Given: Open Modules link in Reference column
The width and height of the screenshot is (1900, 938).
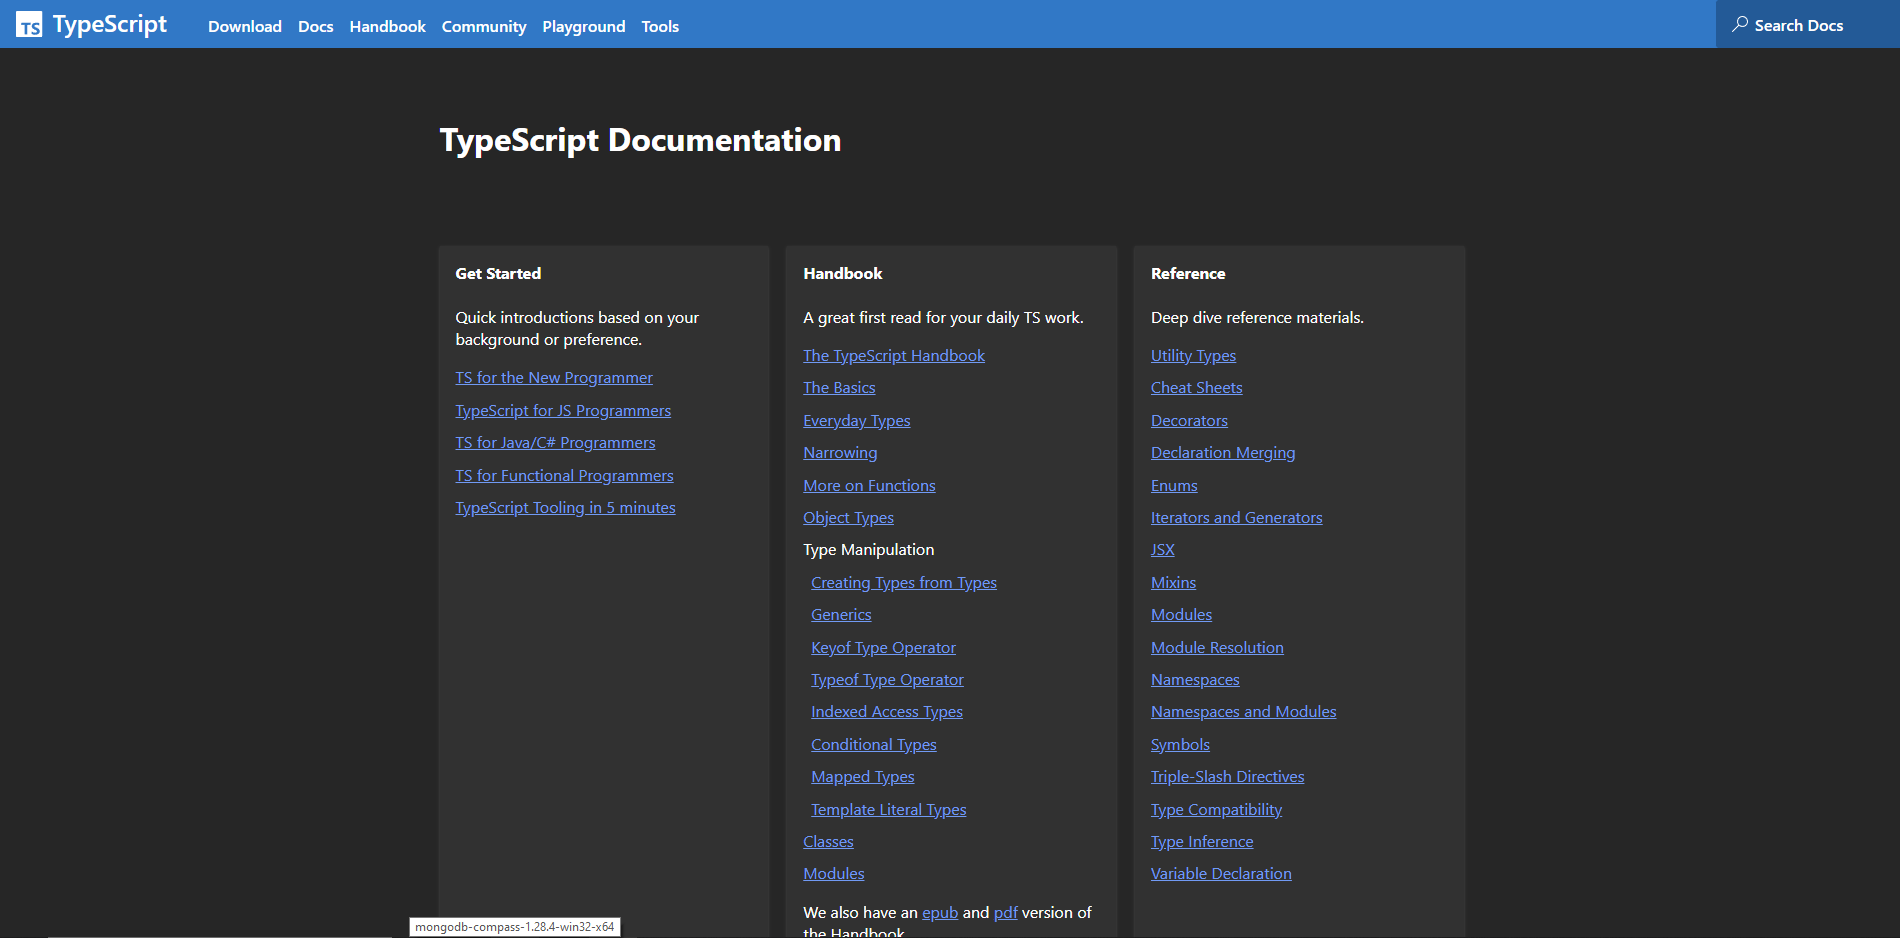Looking at the screenshot, I should pos(1181,615).
